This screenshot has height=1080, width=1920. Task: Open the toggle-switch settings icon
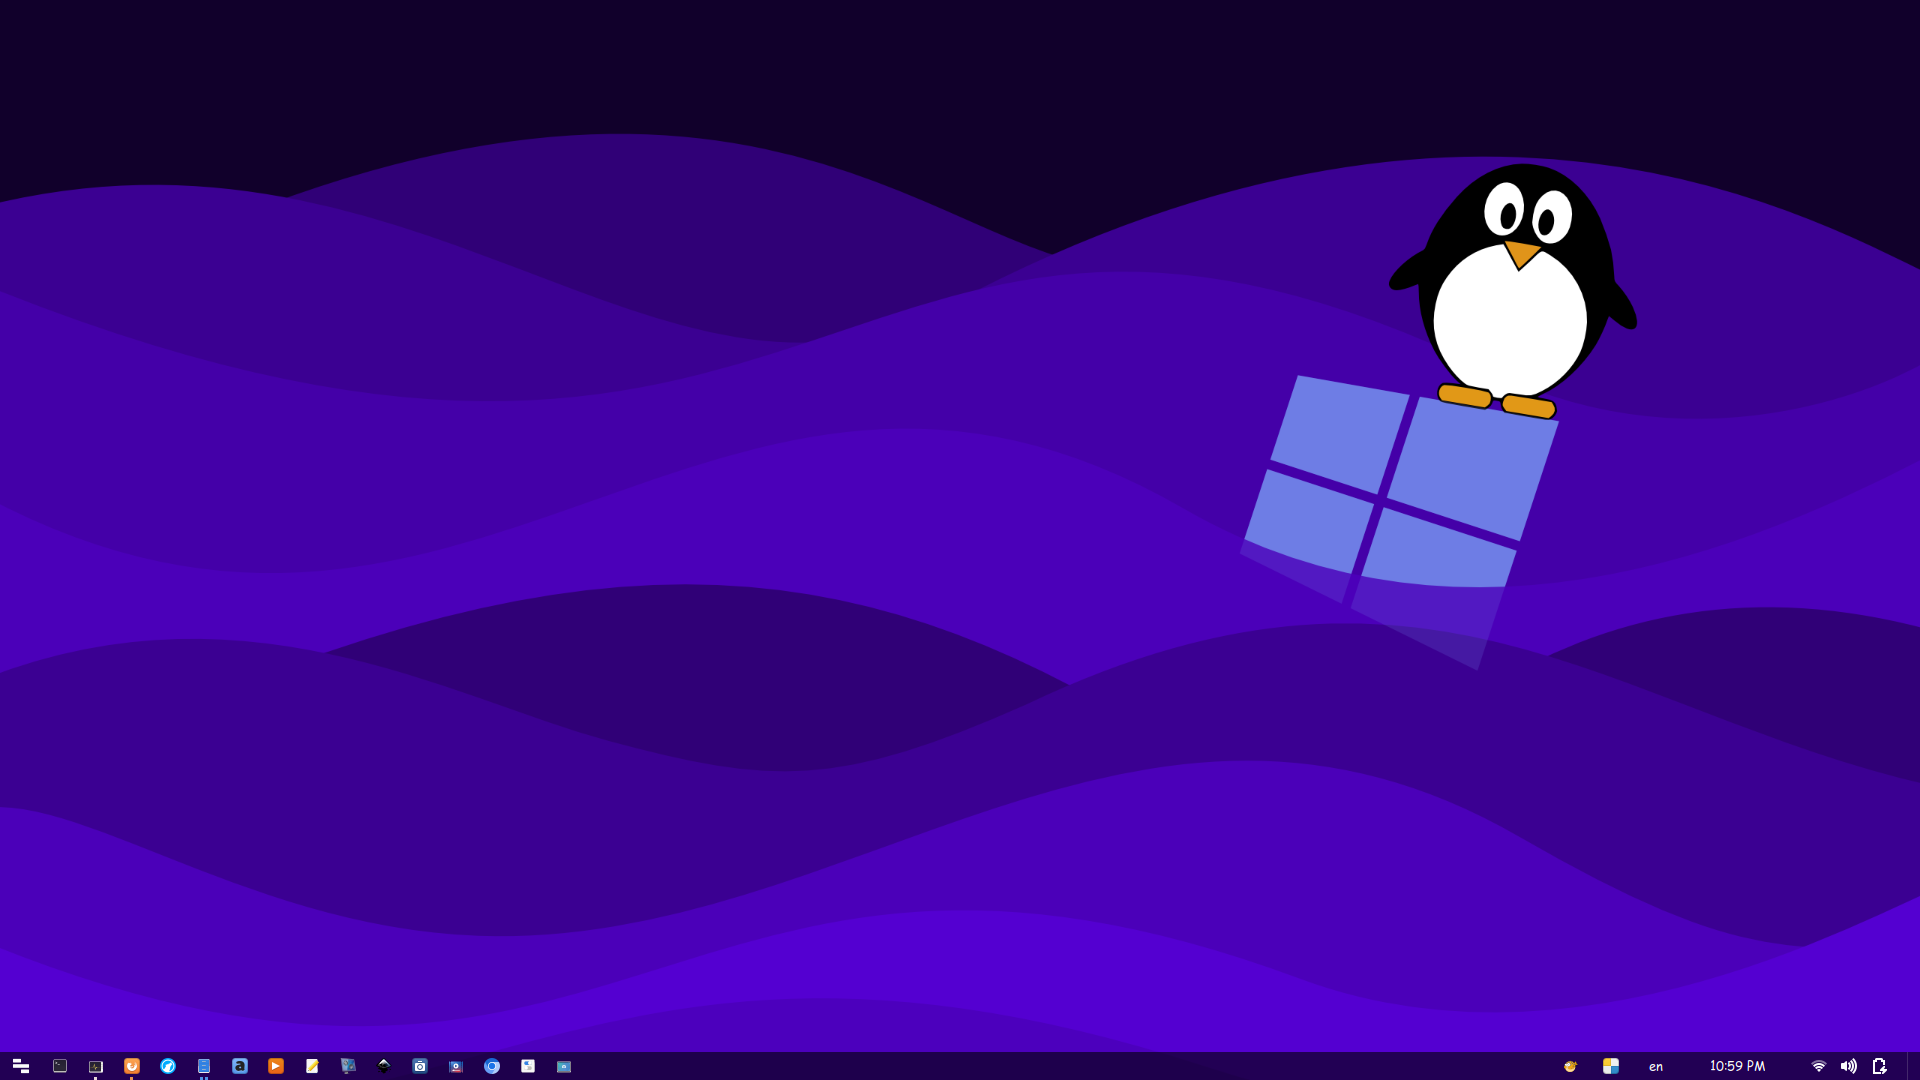coord(528,1066)
